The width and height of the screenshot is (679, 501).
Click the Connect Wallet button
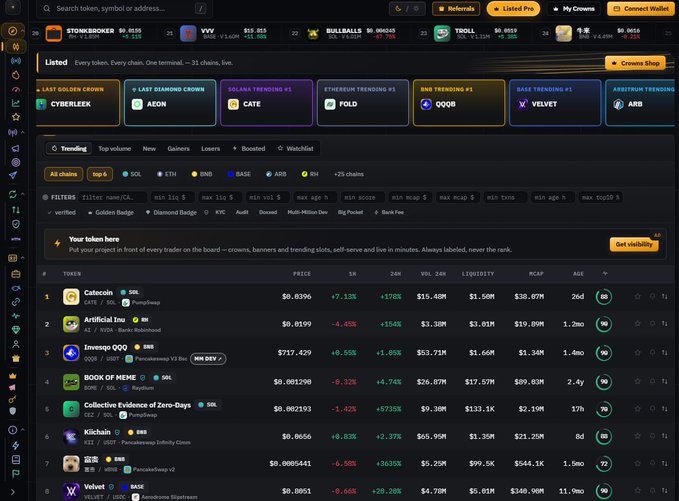pyautogui.click(x=641, y=9)
